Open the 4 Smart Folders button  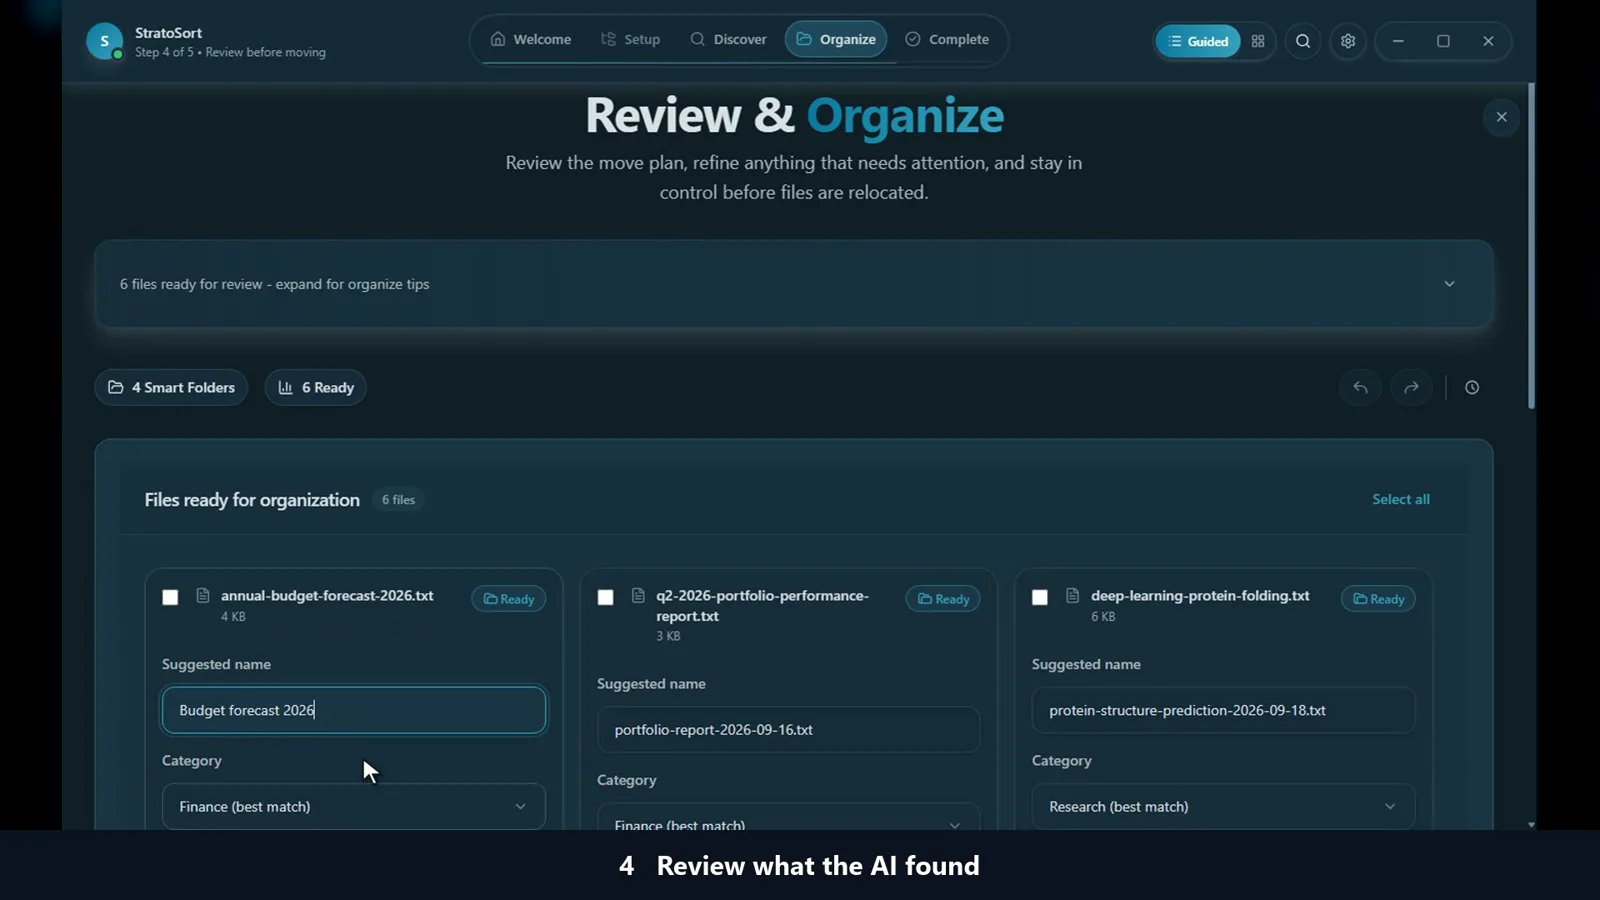coord(171,388)
